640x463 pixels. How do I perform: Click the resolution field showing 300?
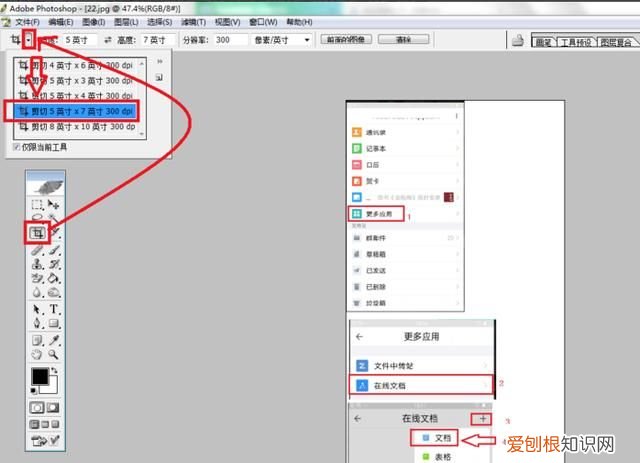click(231, 40)
